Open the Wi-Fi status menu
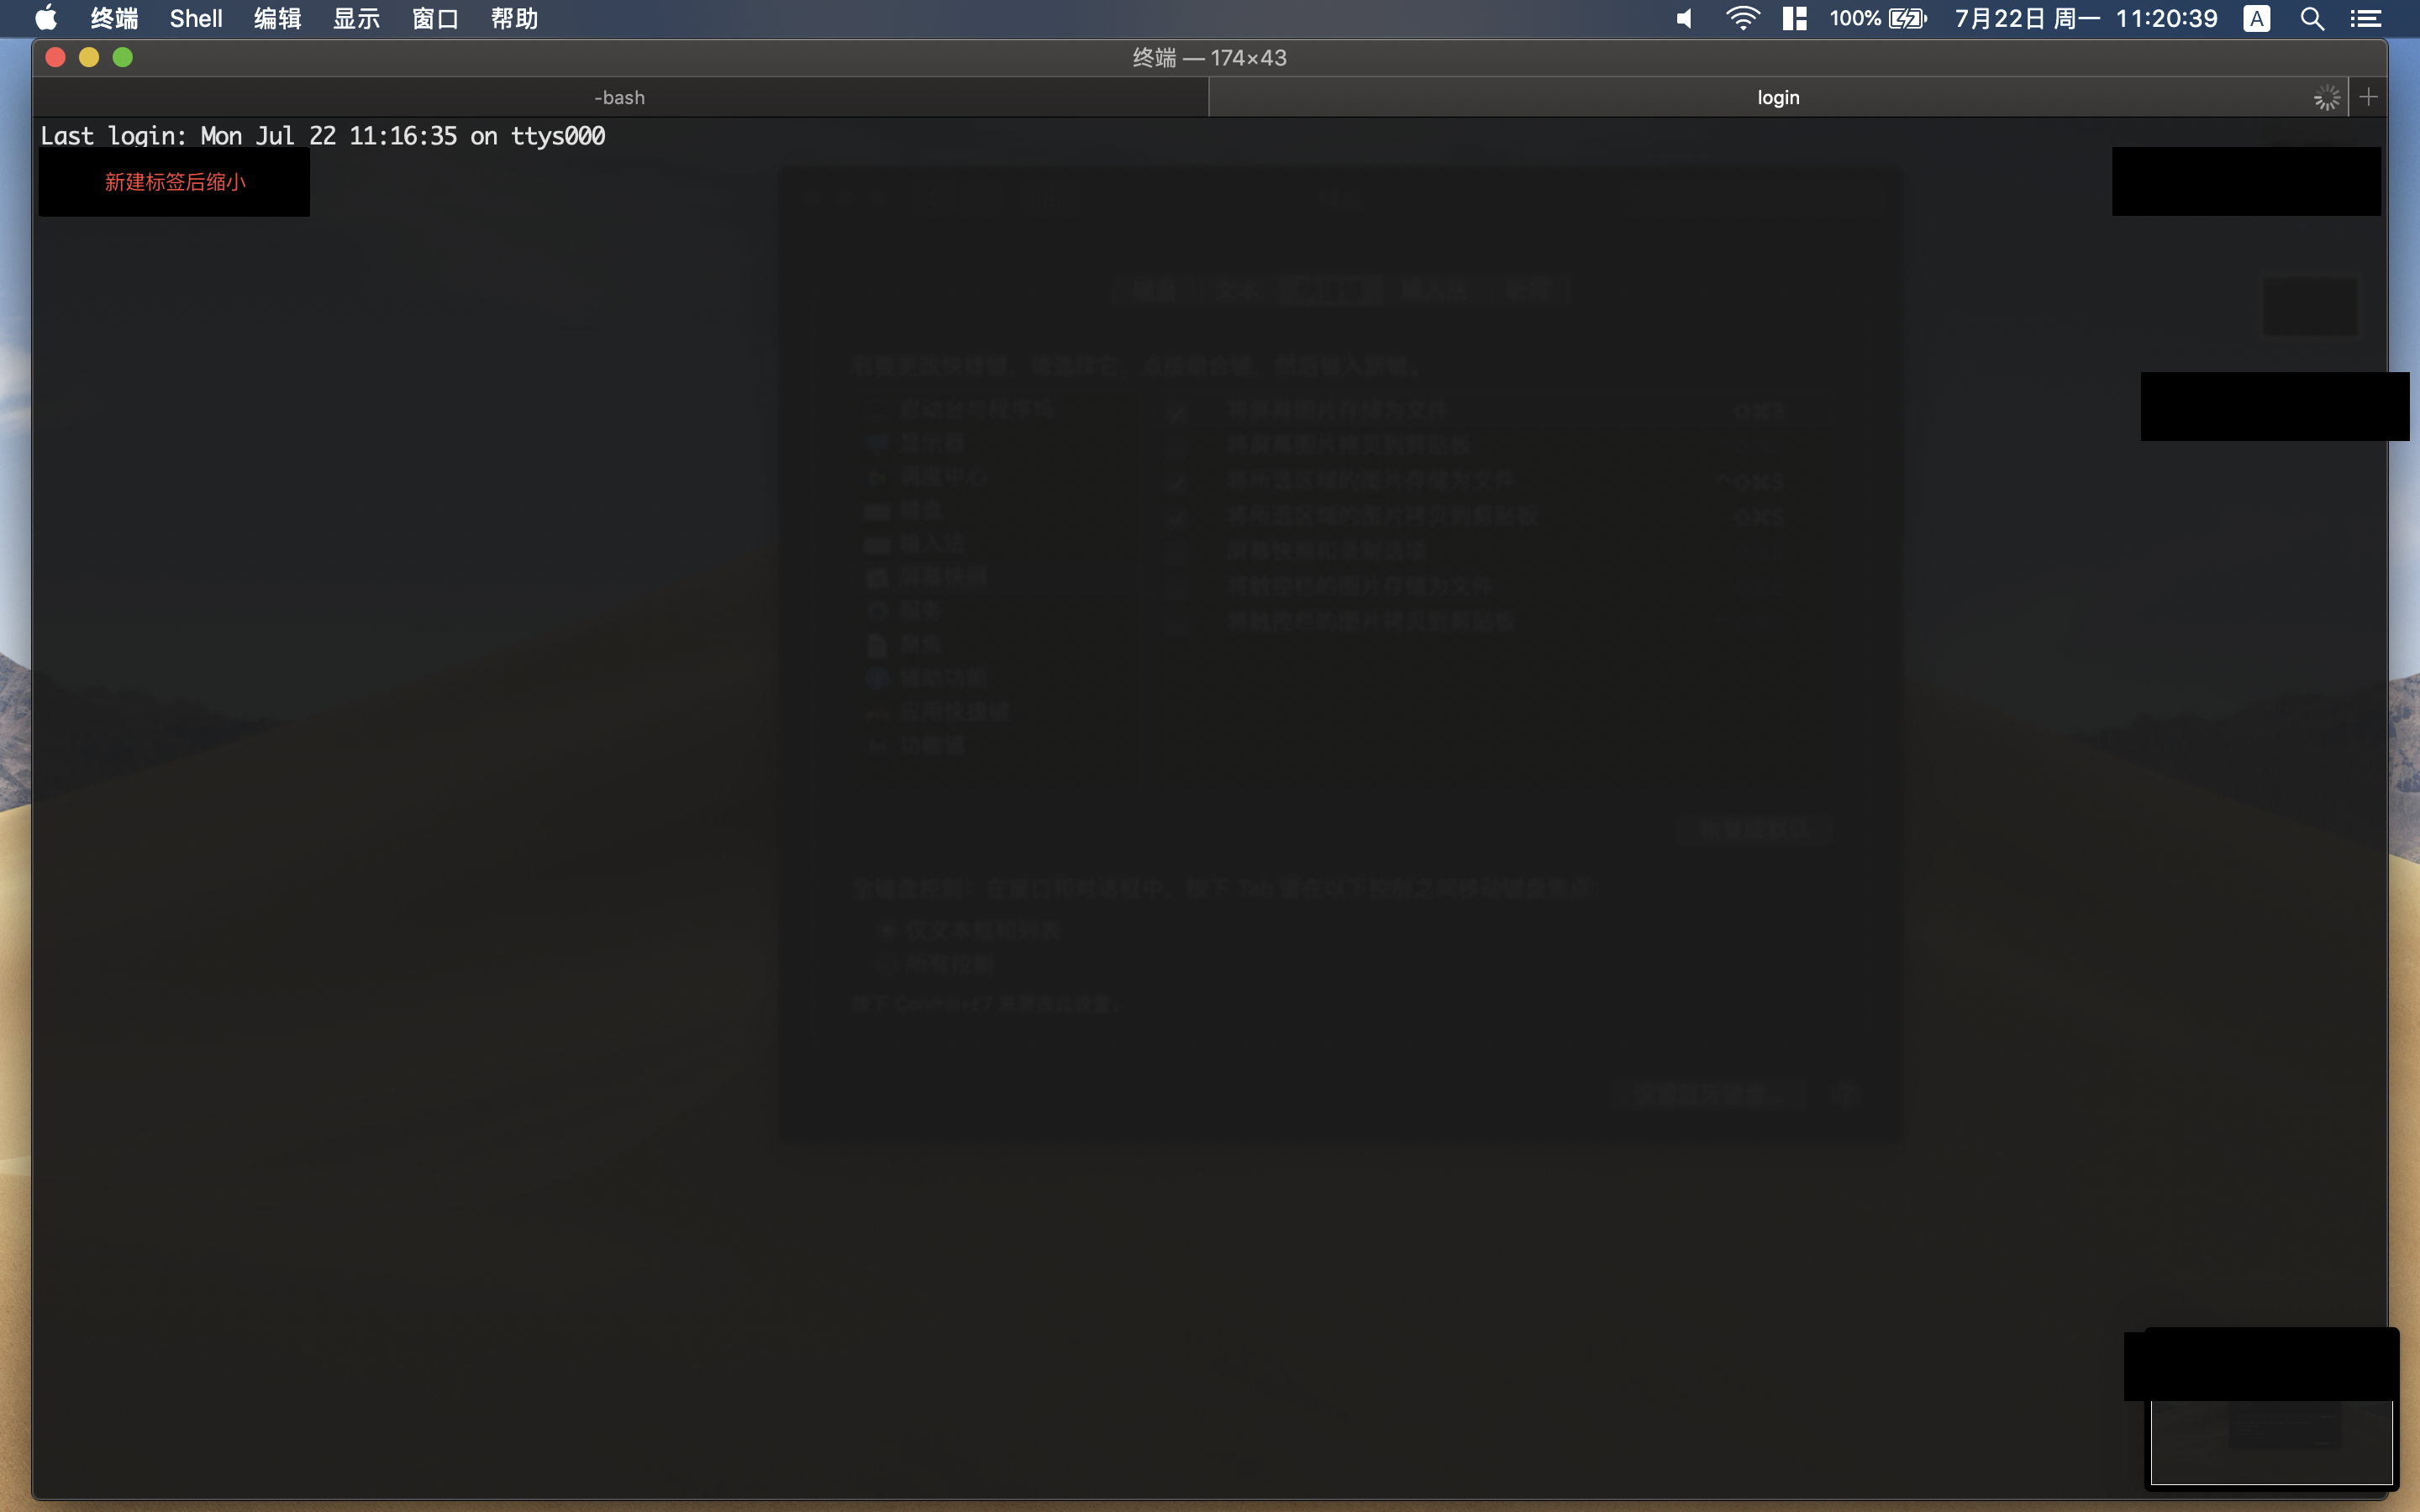 [x=1742, y=18]
